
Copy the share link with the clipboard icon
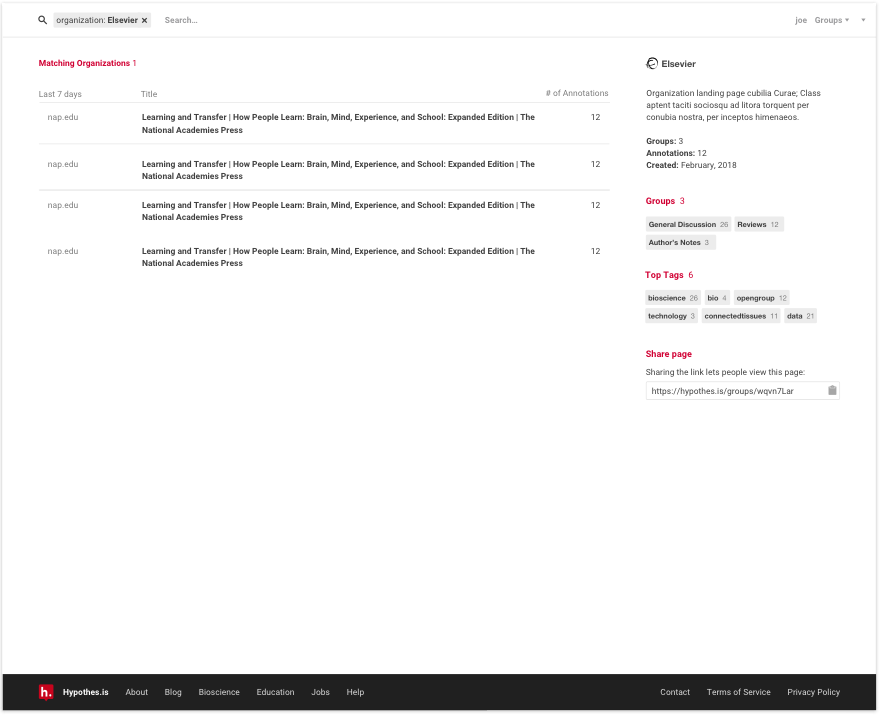(832, 390)
